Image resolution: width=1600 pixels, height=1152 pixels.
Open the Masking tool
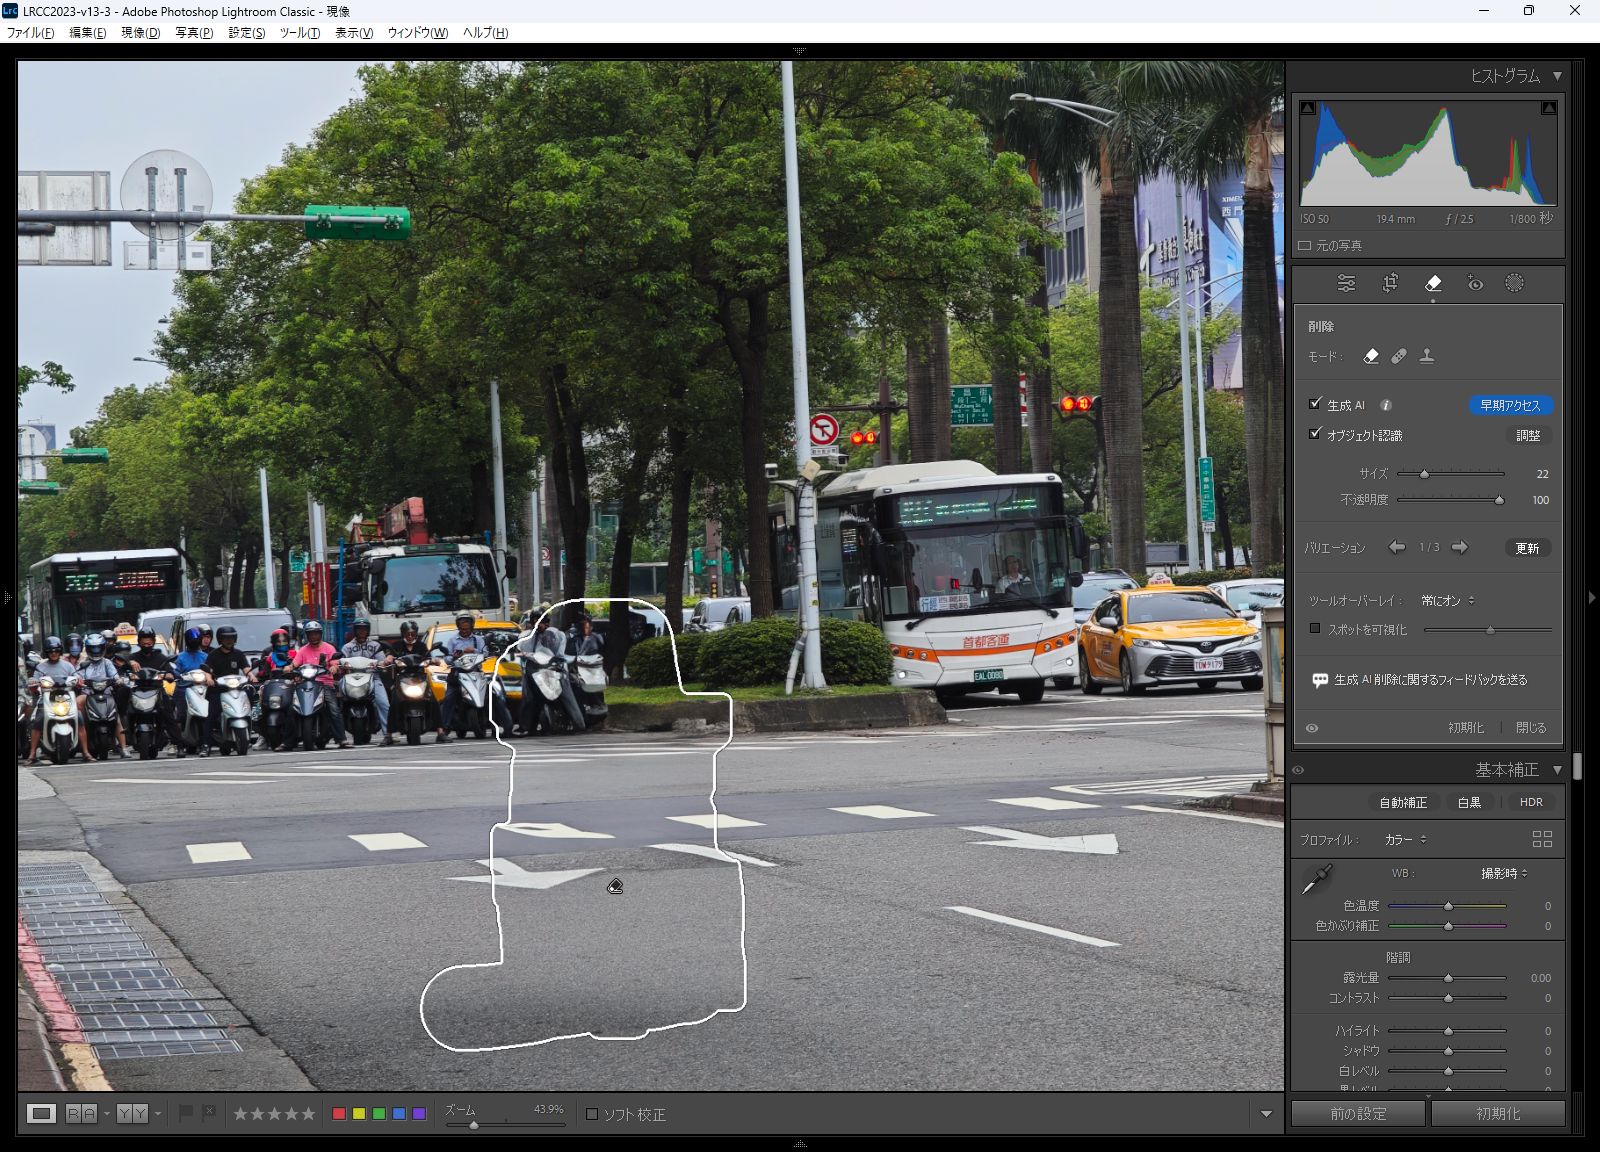point(1514,284)
